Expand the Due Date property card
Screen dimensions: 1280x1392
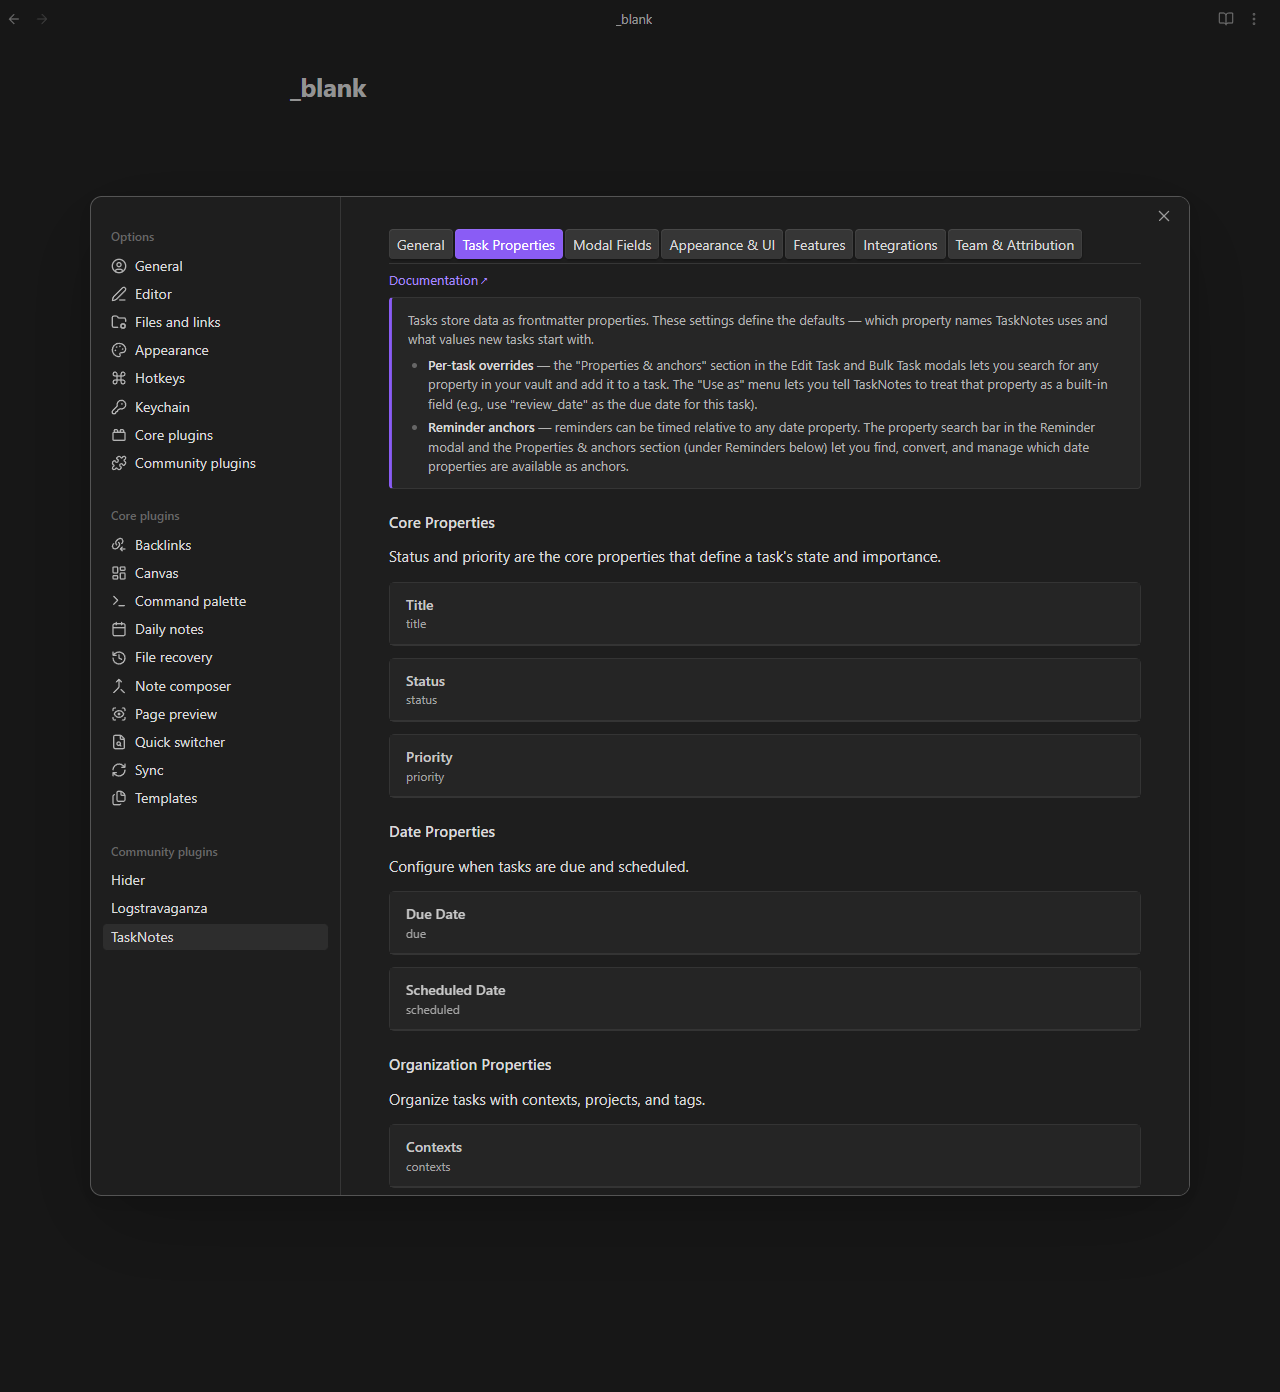pos(764,922)
